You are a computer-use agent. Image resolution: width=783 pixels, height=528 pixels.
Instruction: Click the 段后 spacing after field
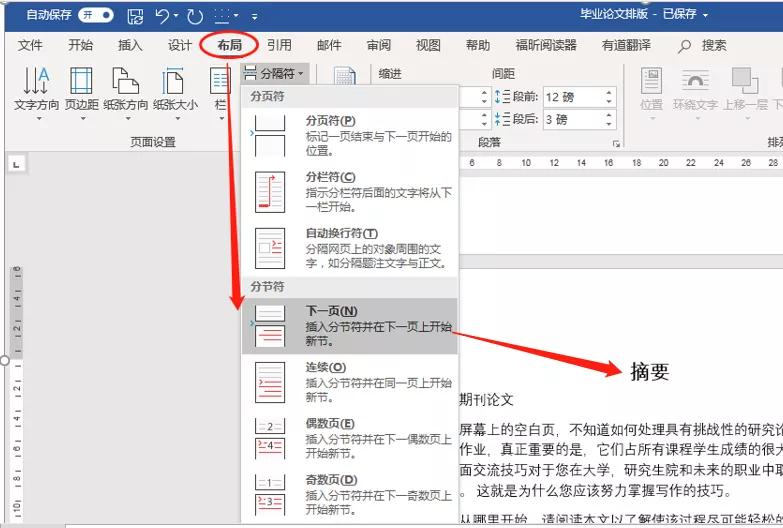coord(572,119)
